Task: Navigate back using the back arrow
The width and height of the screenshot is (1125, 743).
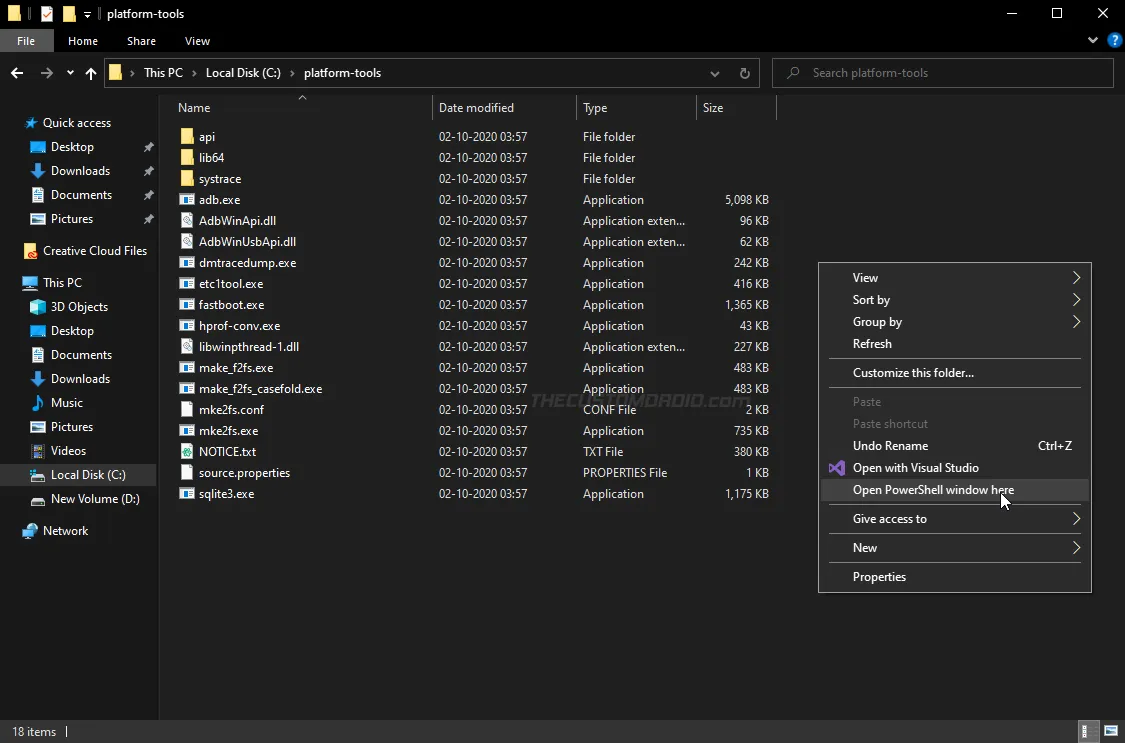Action: coord(16,72)
